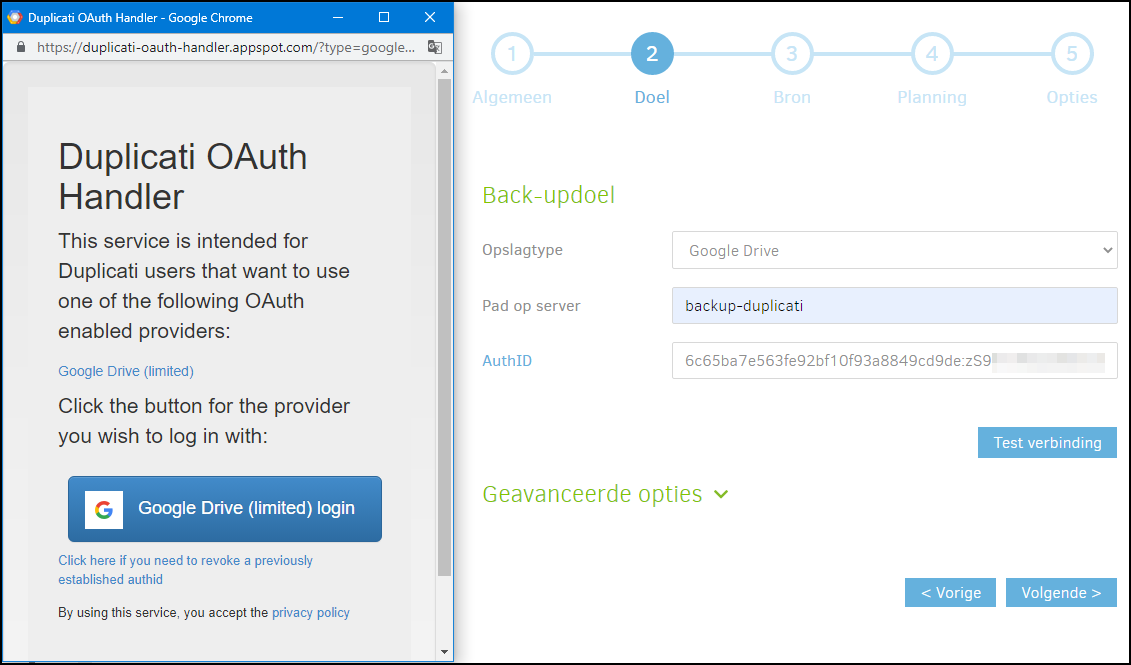Click the Geavanceerde opties heading
Viewport: 1131px width, 665px height.
pyautogui.click(x=592, y=494)
